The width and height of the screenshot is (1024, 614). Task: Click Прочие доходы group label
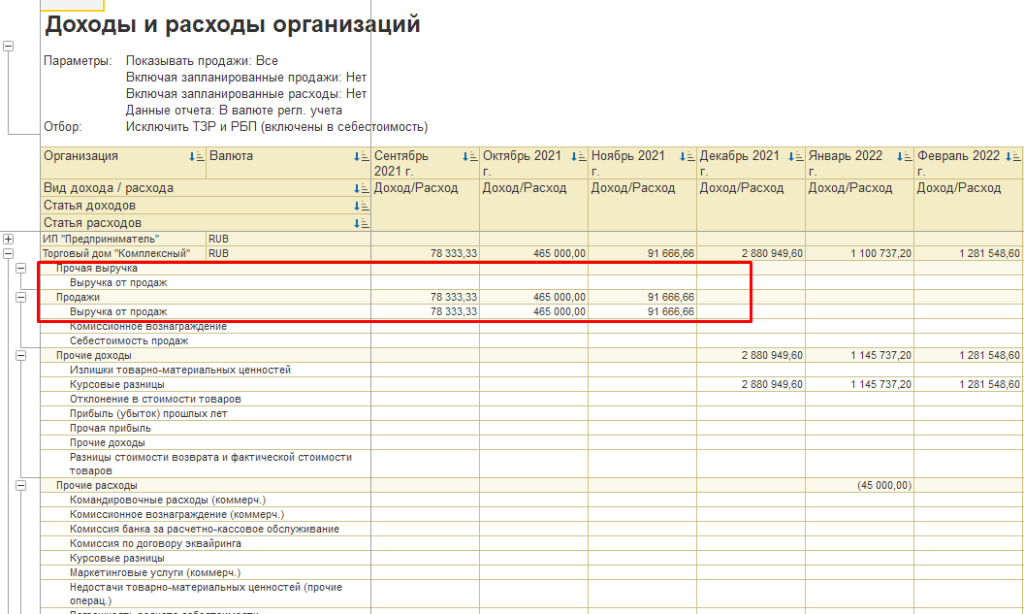click(93, 355)
